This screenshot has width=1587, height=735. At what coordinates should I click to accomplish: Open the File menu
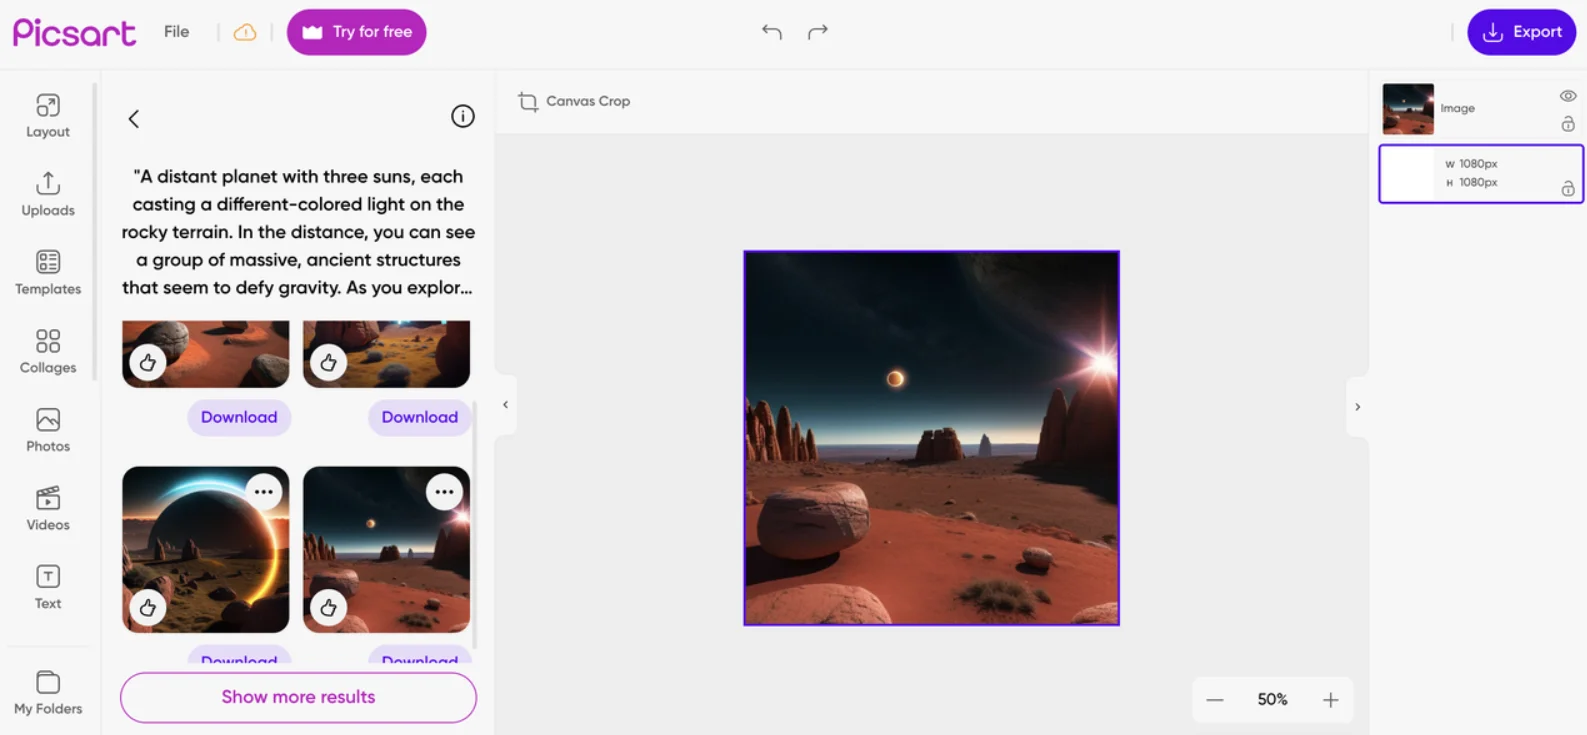(177, 32)
